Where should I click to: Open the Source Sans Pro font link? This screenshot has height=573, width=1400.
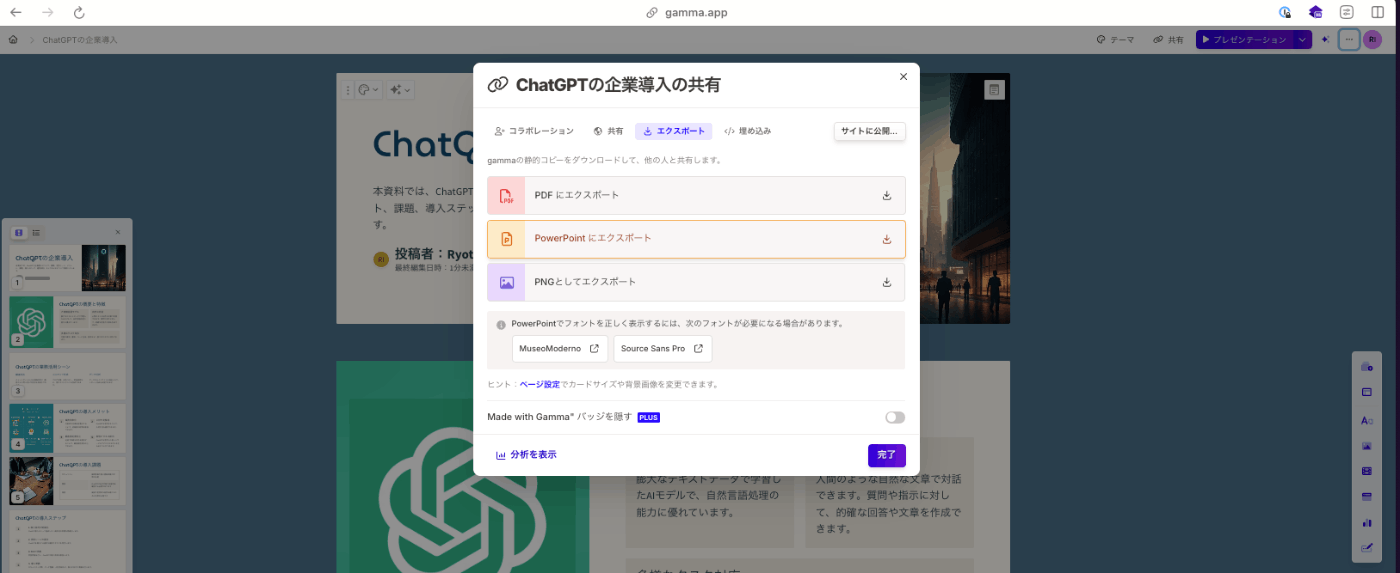[x=662, y=349]
